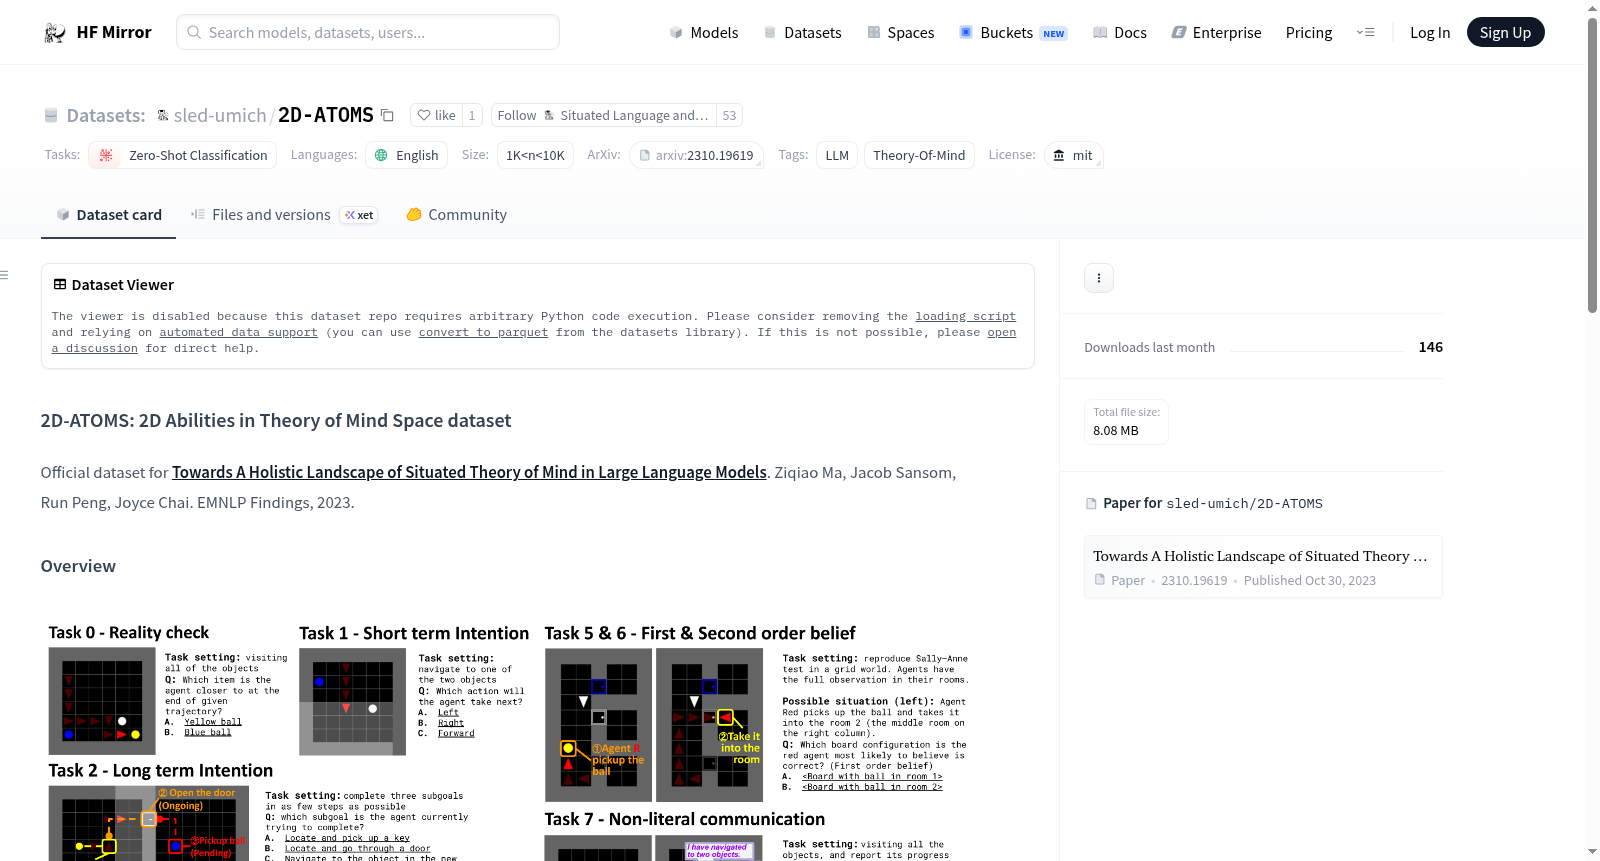Click the xet badge
1600x861 pixels.
[359, 215]
